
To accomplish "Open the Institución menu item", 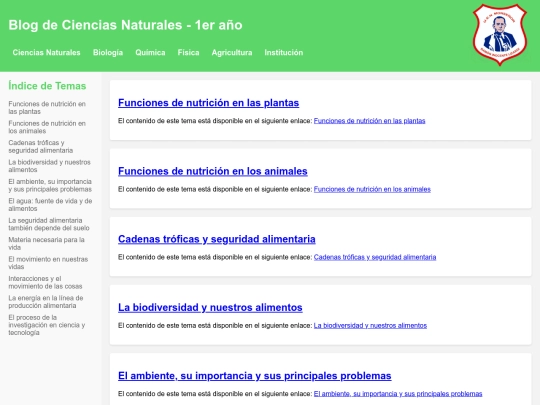I will tap(284, 52).
